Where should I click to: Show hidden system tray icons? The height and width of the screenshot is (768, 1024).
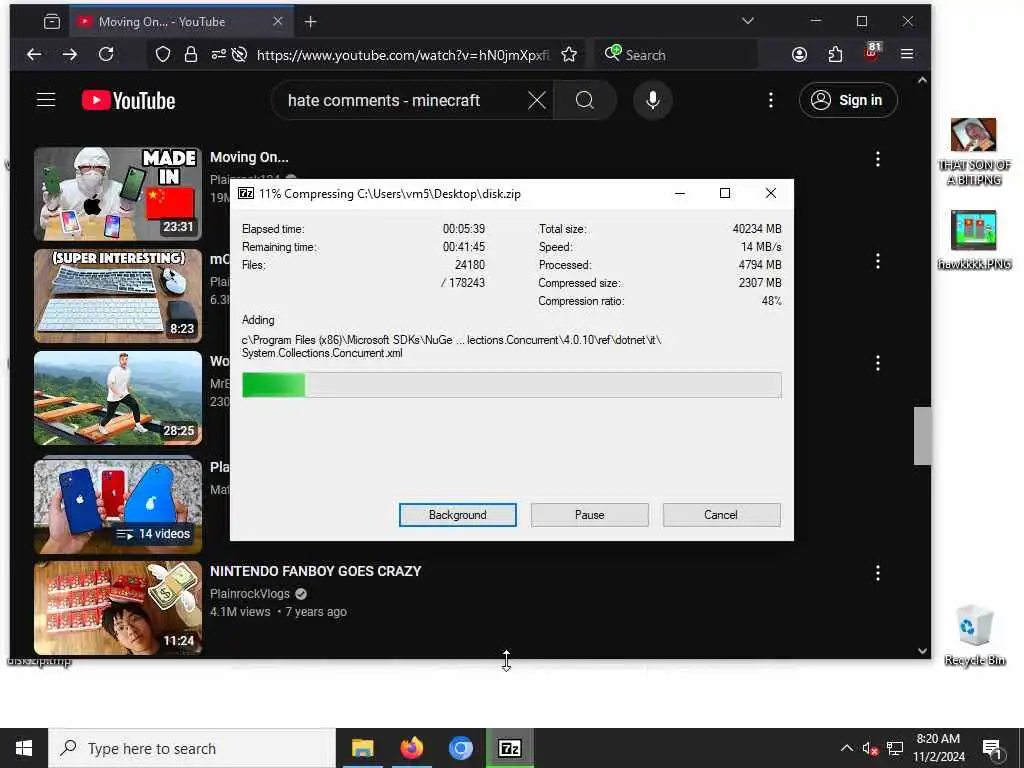846,748
